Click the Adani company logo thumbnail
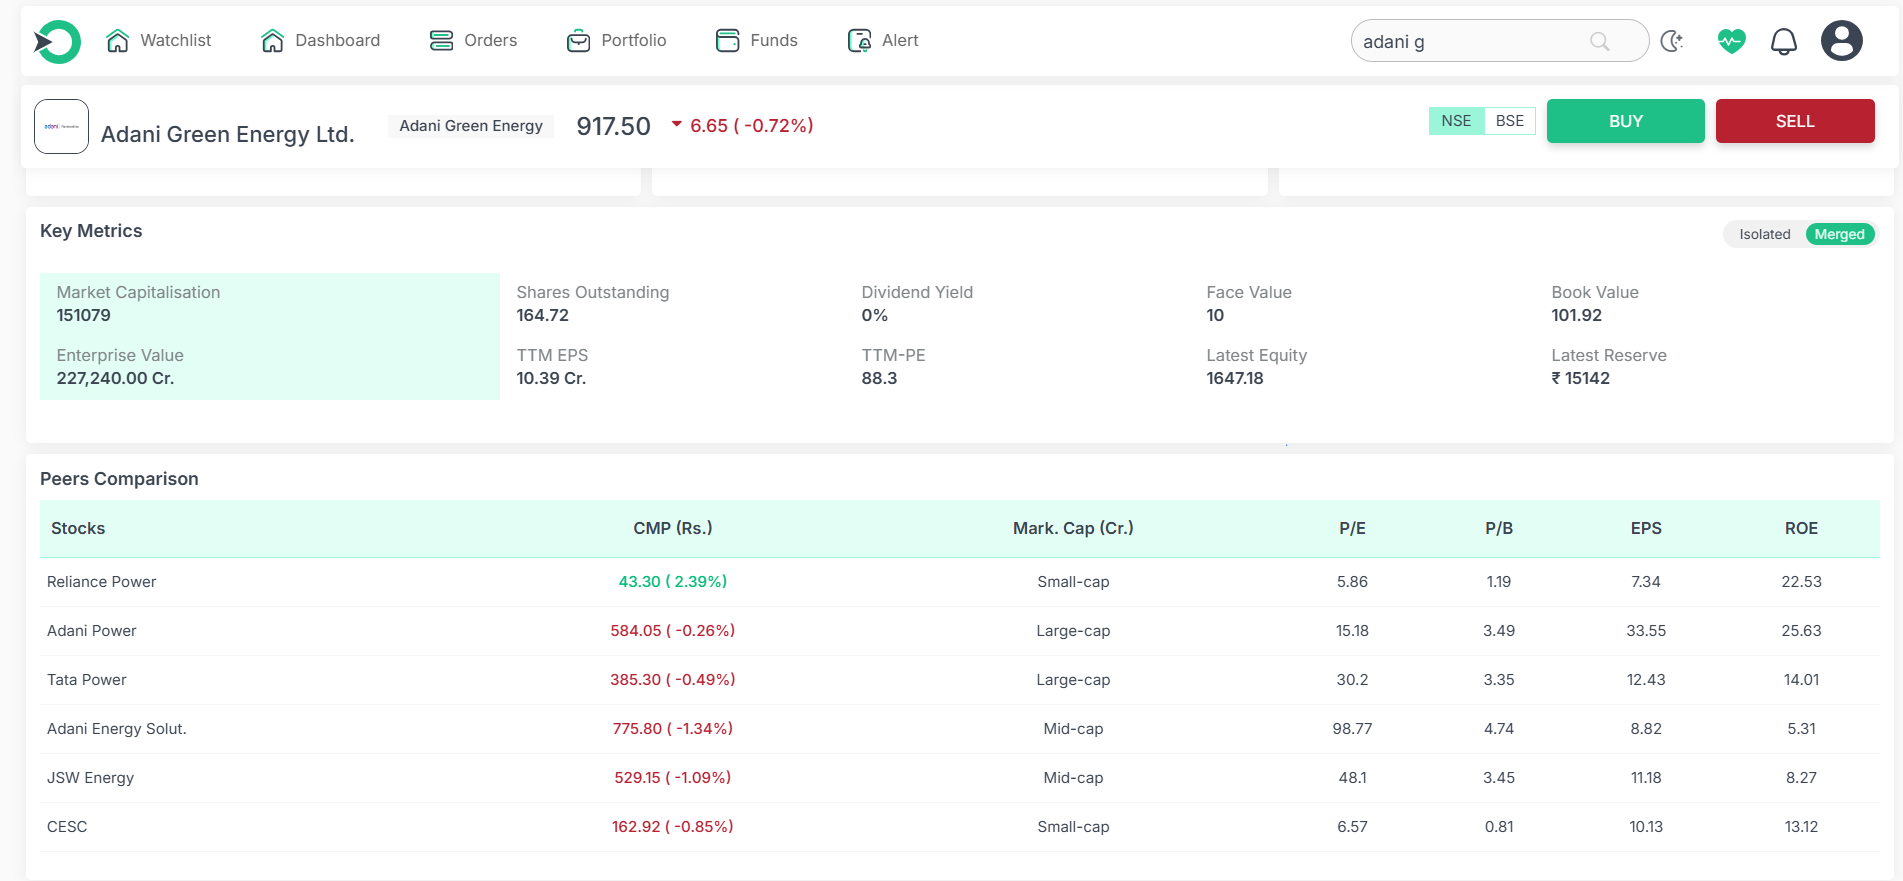The image size is (1903, 881). pyautogui.click(x=61, y=126)
